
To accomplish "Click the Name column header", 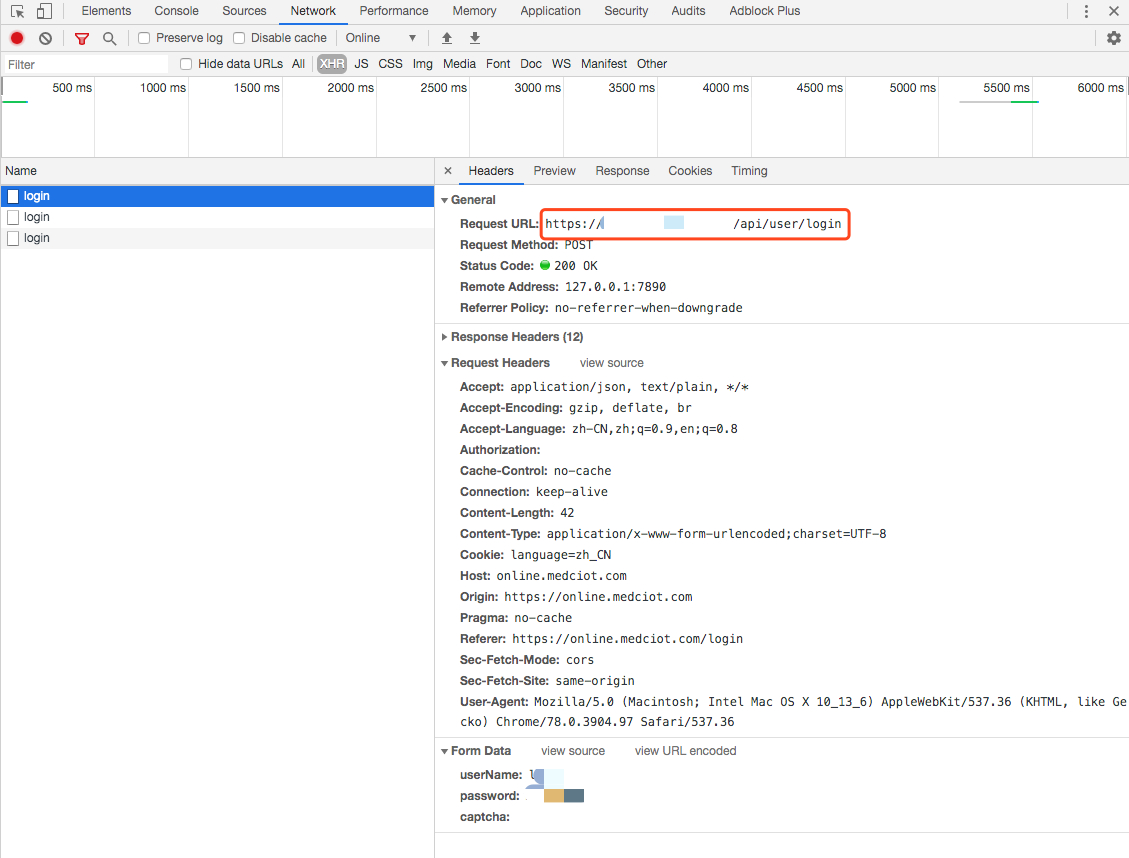I will tap(217, 171).
